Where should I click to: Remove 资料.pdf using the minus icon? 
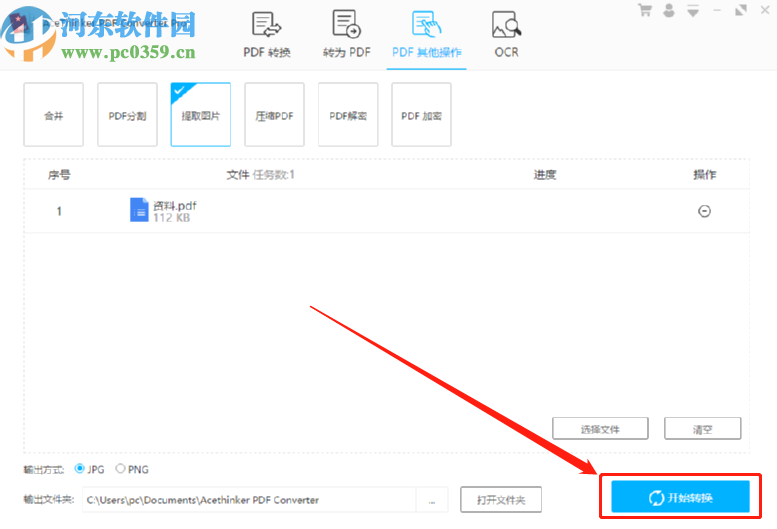(x=704, y=212)
